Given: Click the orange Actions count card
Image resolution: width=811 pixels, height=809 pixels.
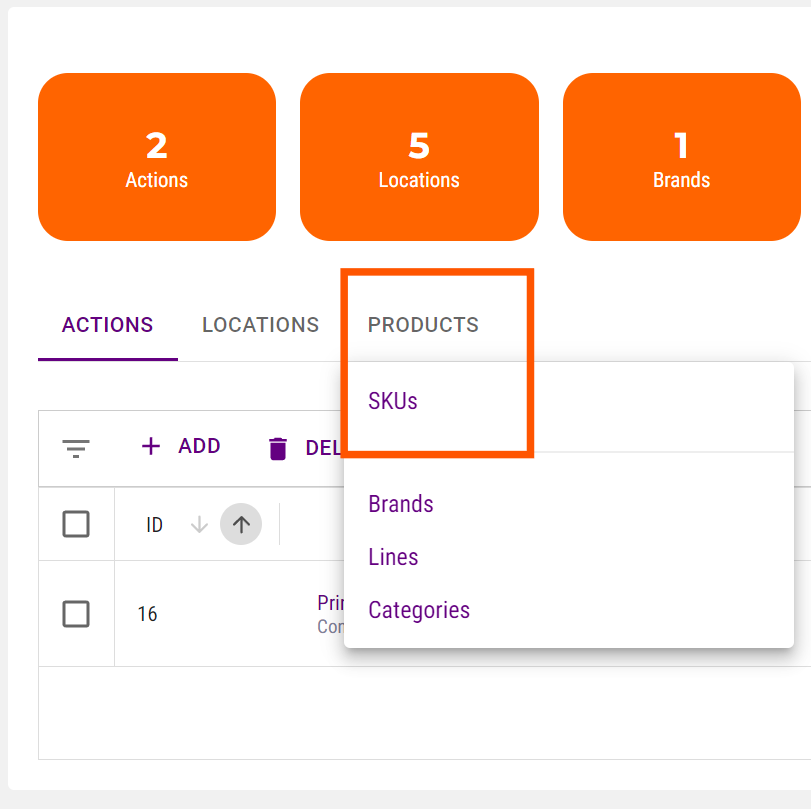Looking at the screenshot, I should click(157, 157).
